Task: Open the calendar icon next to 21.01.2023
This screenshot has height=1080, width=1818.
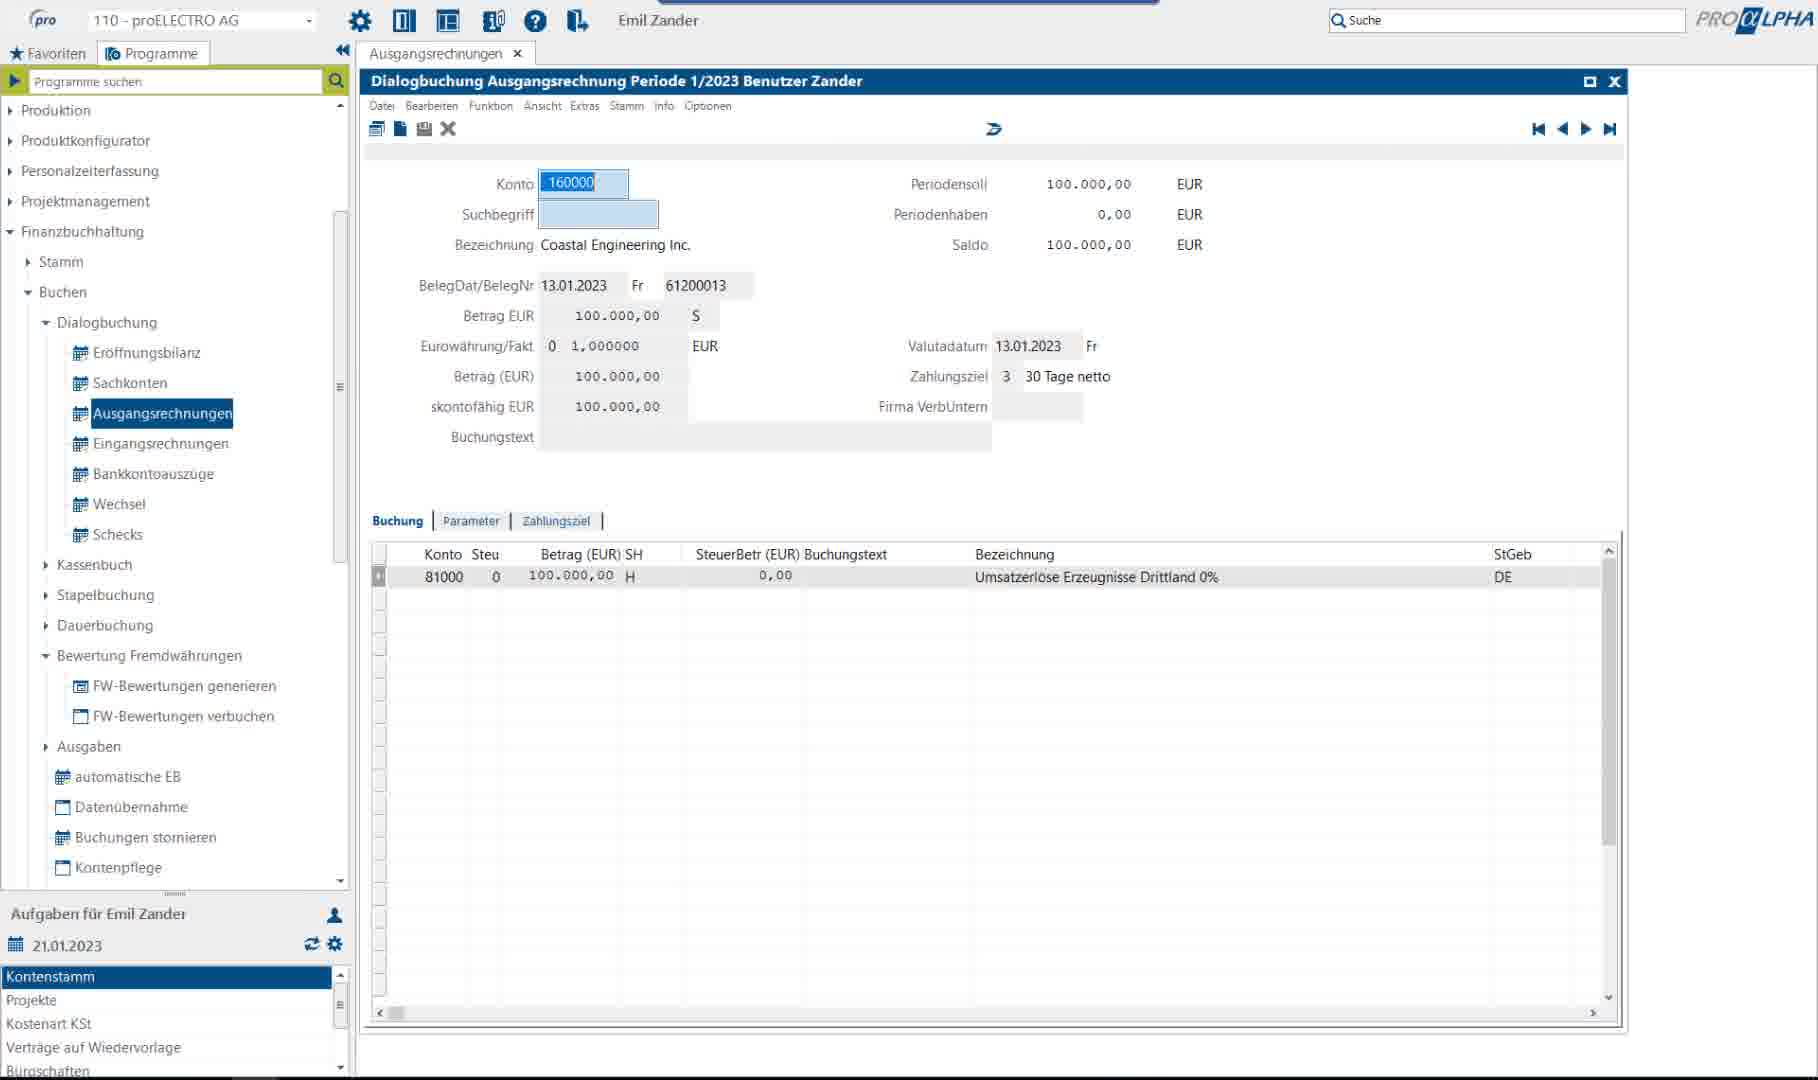Action: click(x=15, y=945)
